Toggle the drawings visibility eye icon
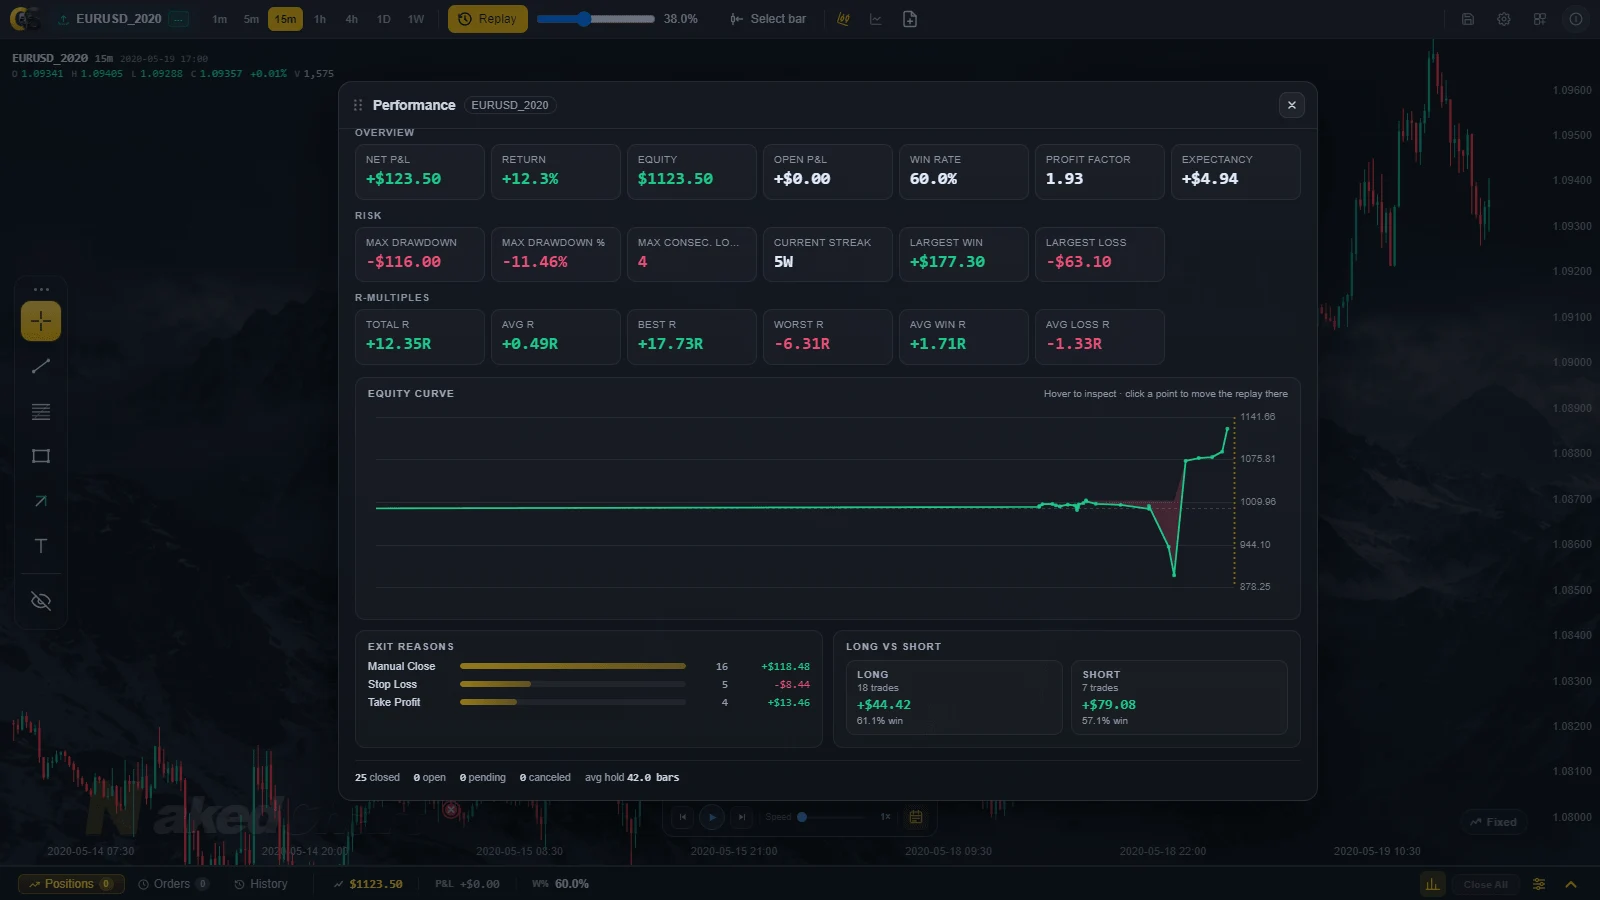 (x=41, y=601)
